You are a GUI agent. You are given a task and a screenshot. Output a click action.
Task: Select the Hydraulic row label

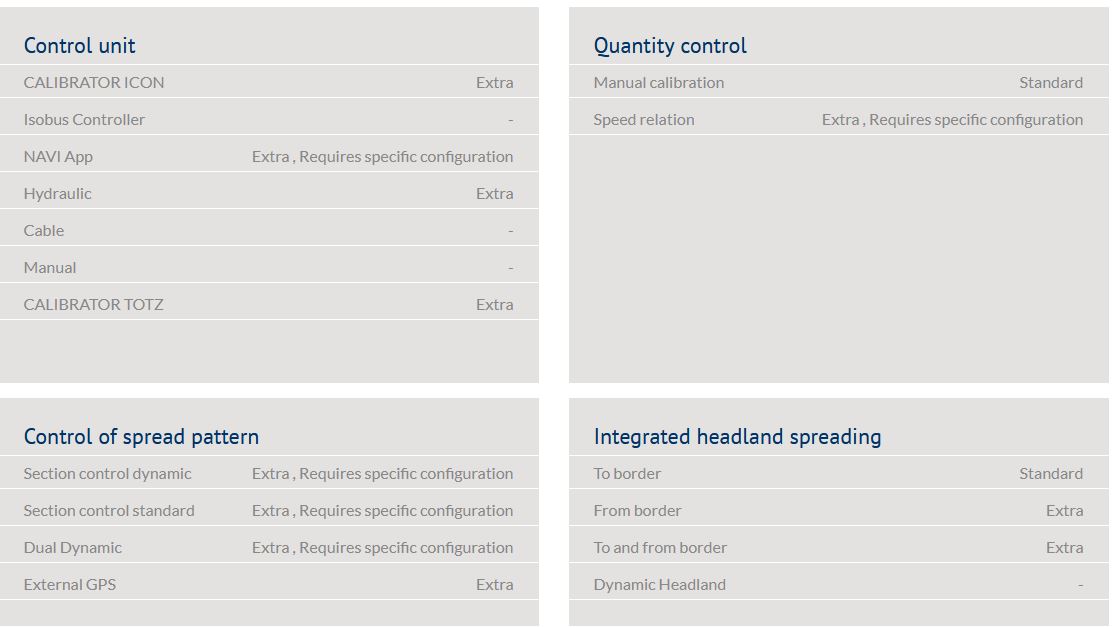pyautogui.click(x=57, y=194)
